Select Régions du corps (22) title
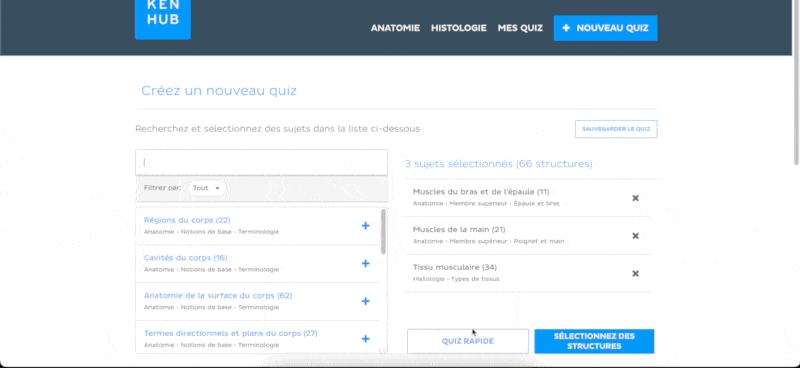This screenshot has height=368, width=800. point(187,220)
